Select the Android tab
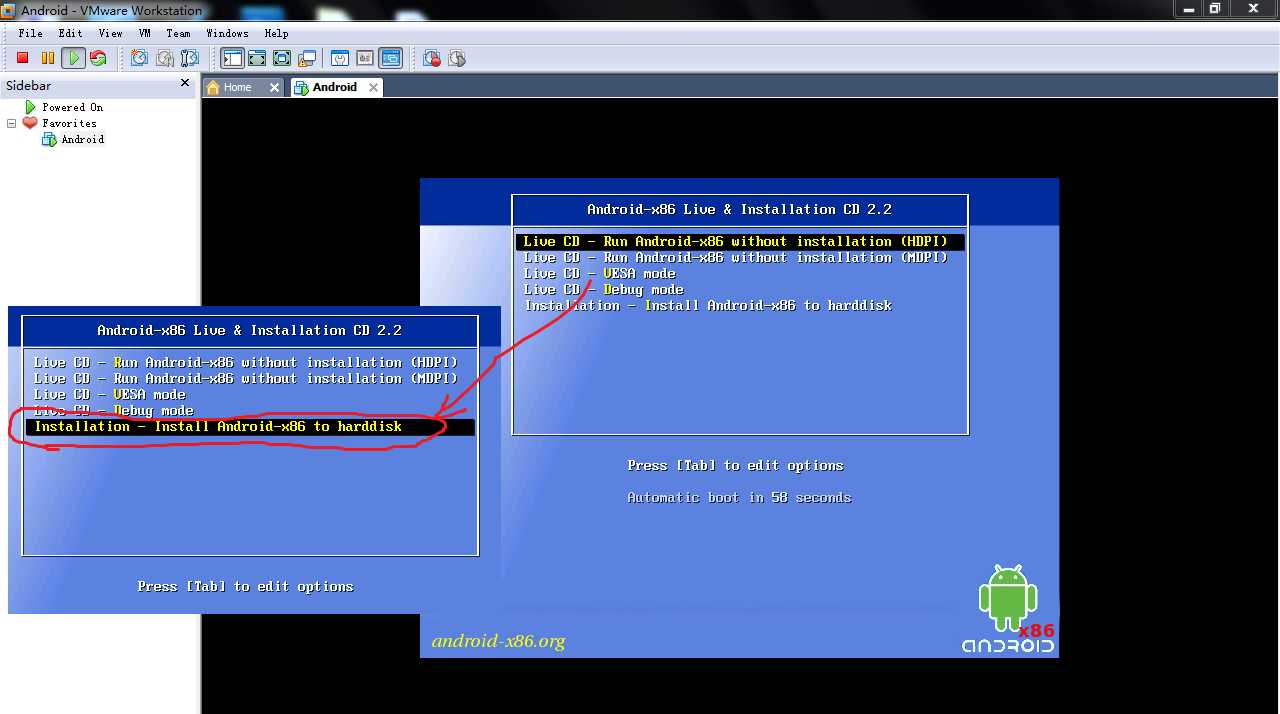This screenshot has width=1280, height=714. tap(334, 87)
